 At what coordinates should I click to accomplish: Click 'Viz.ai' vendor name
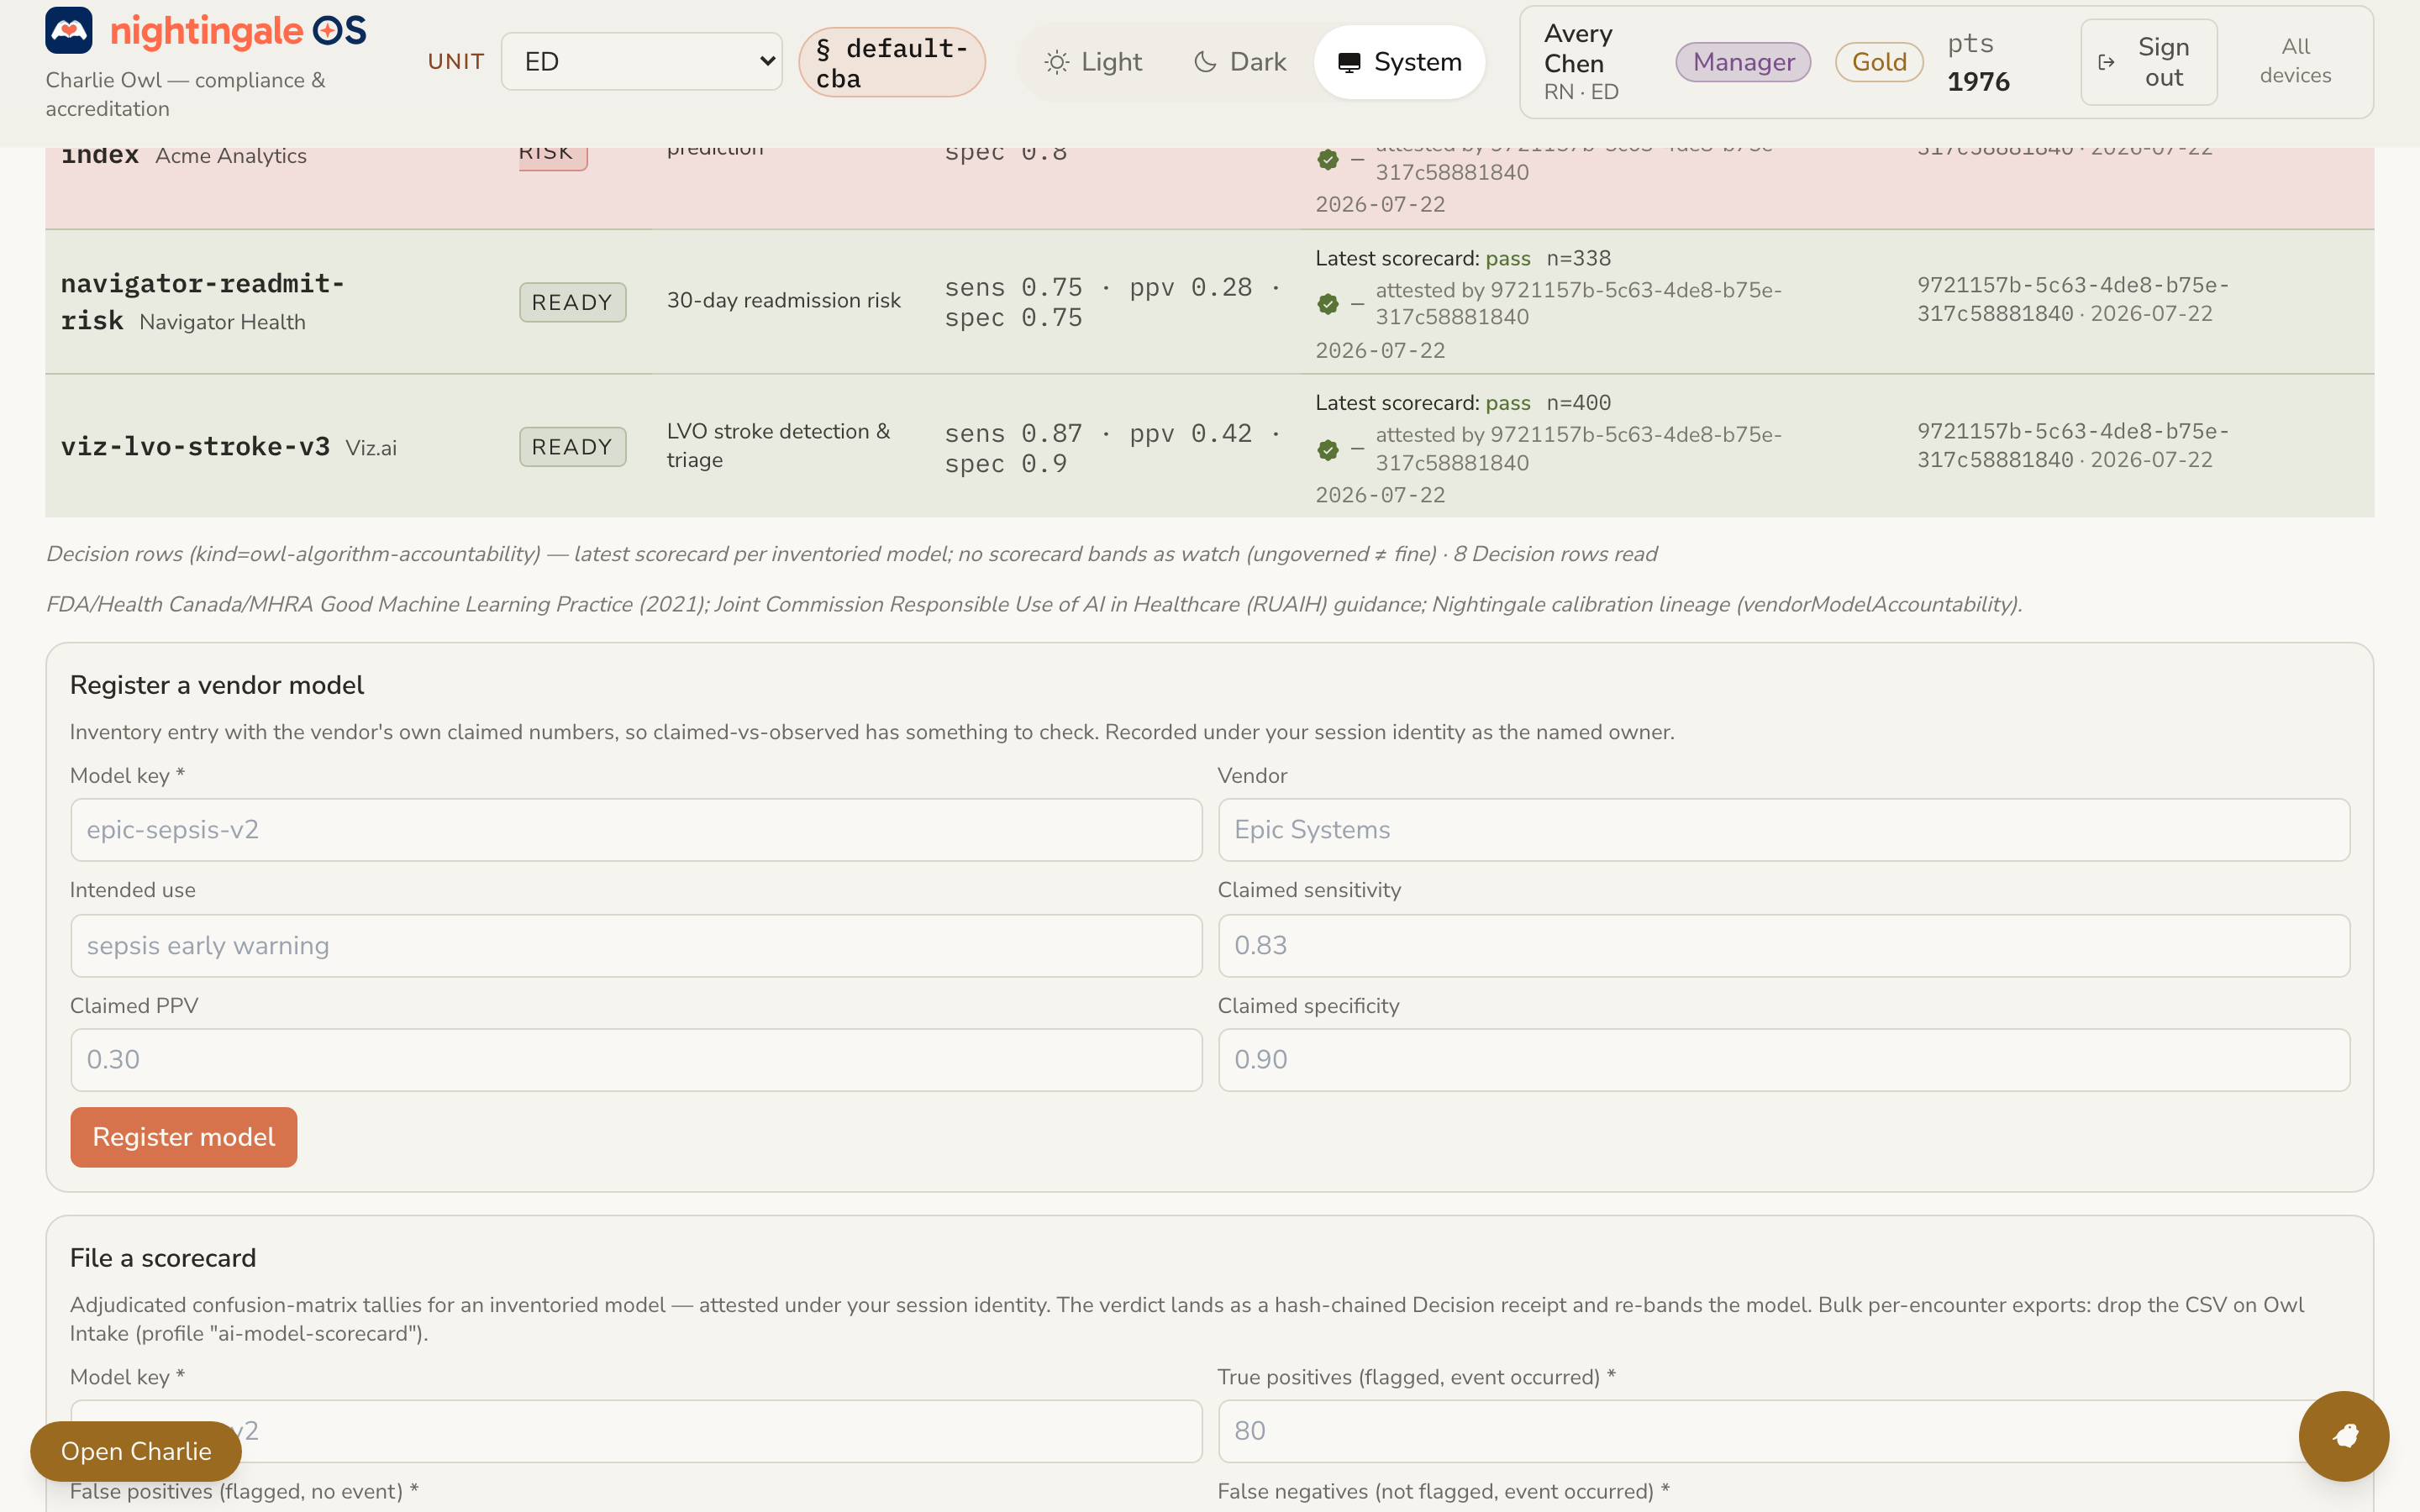[x=371, y=448]
